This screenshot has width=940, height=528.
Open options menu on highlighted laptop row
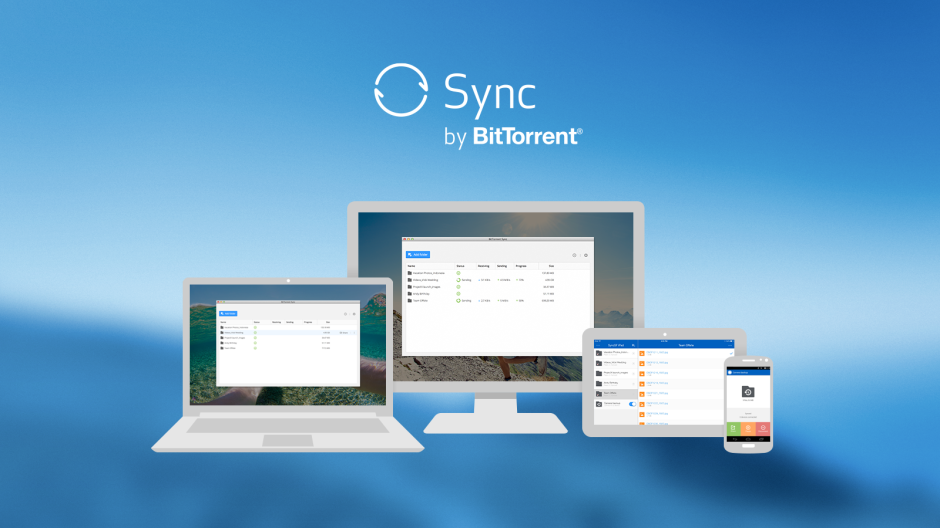coord(354,331)
